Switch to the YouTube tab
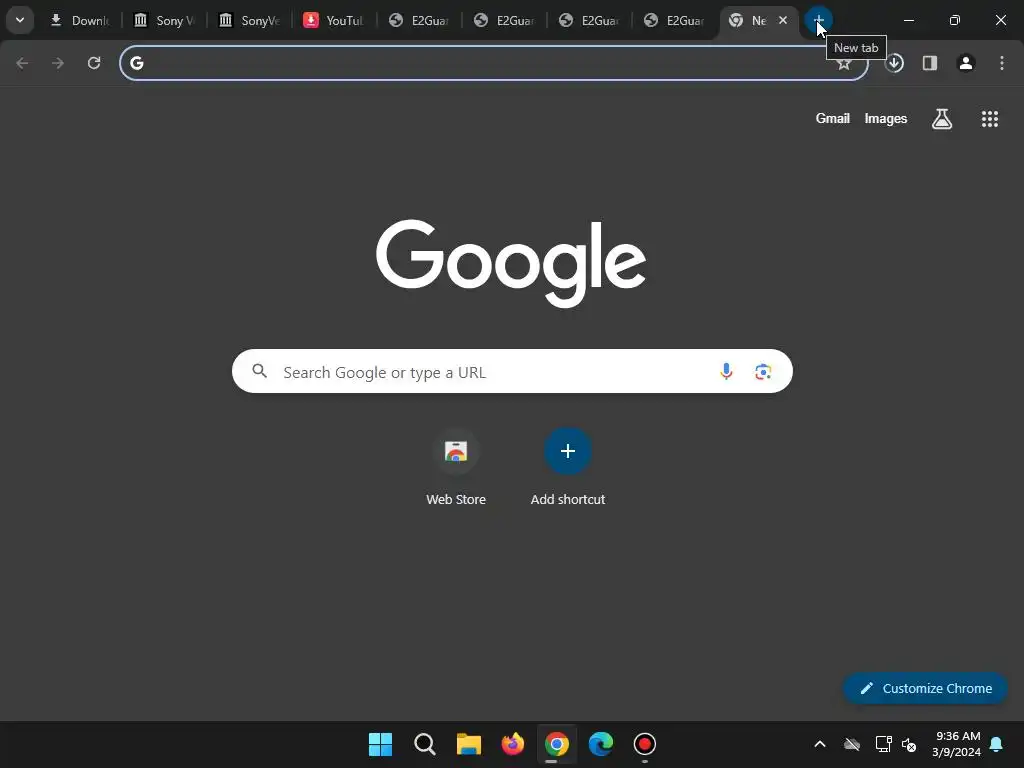 point(334,20)
